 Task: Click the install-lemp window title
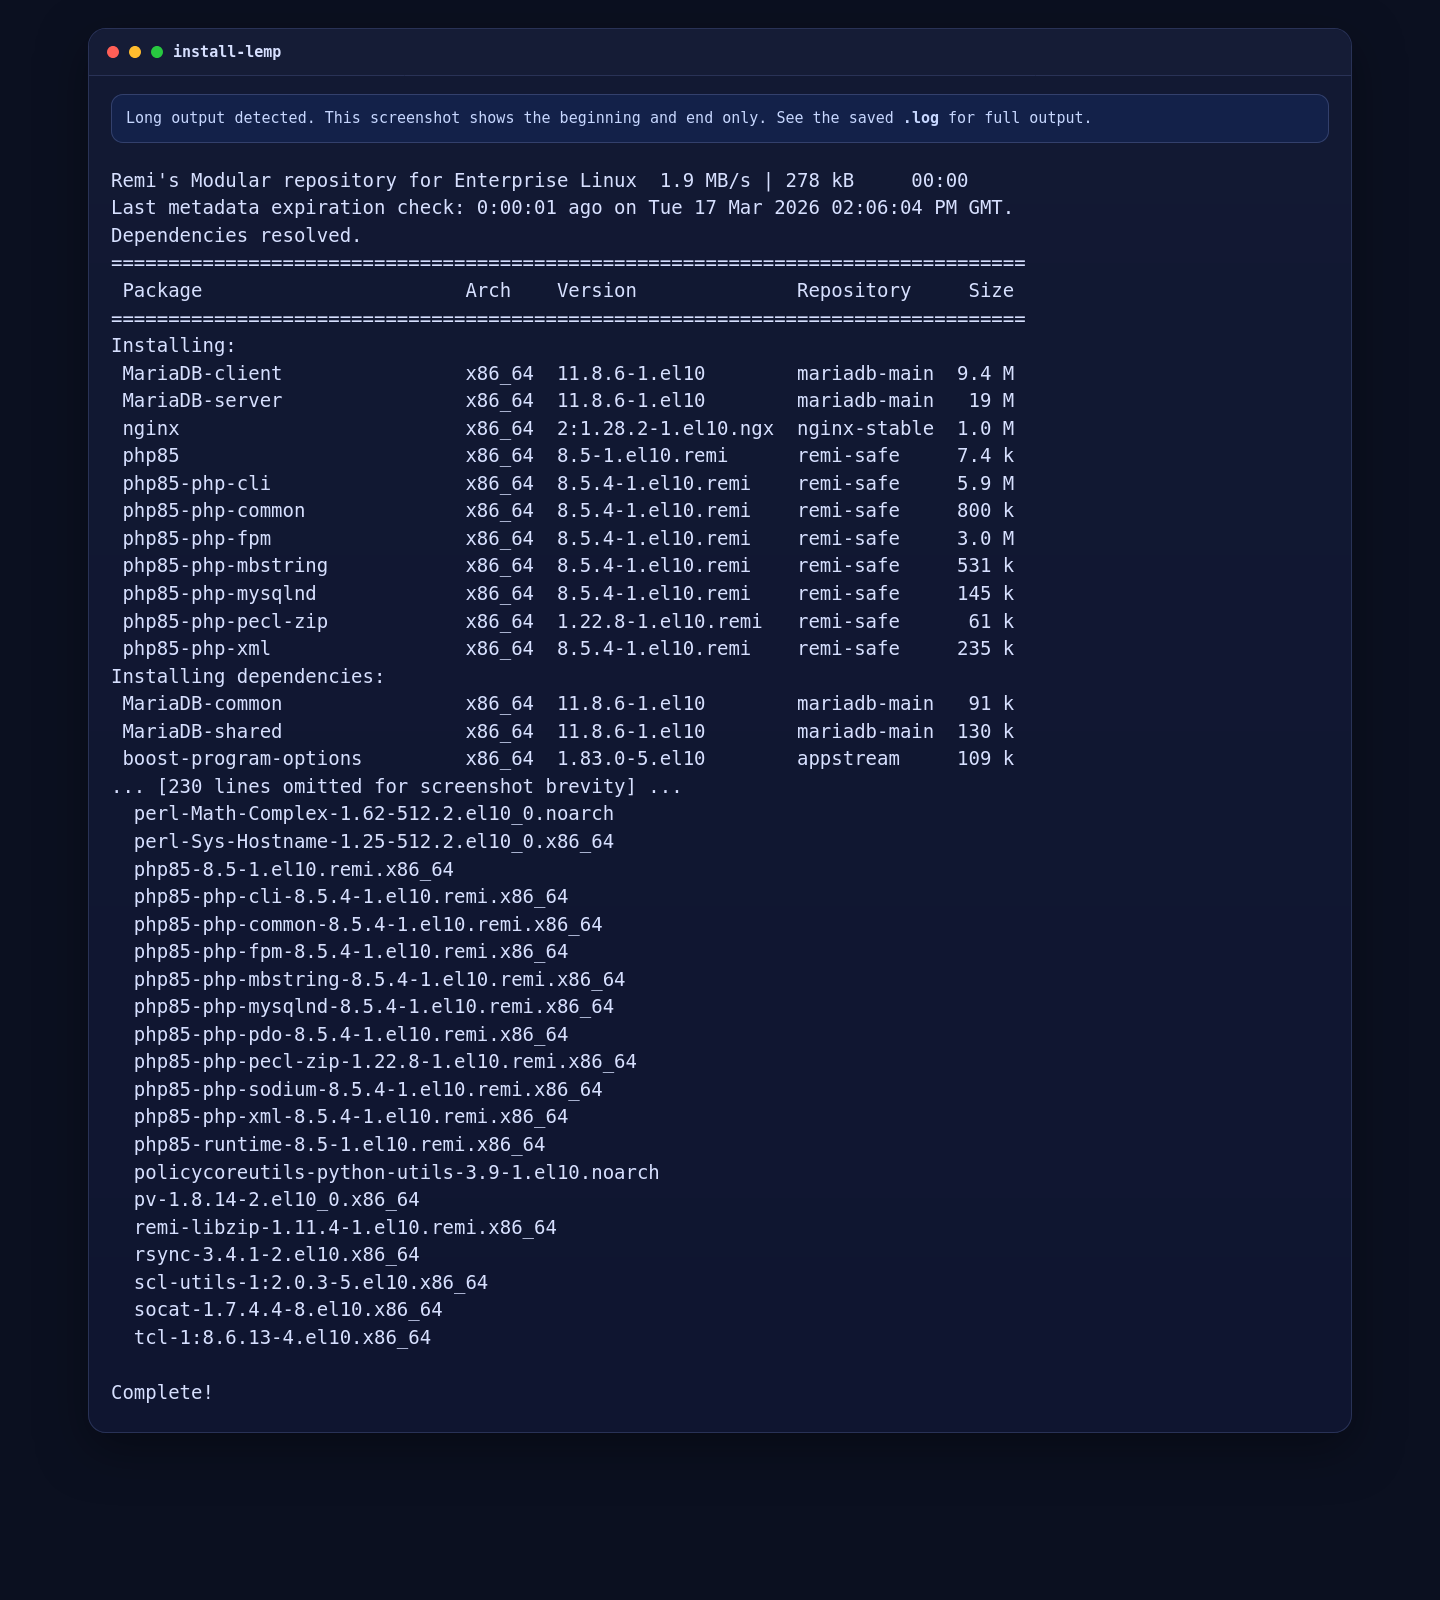(227, 52)
